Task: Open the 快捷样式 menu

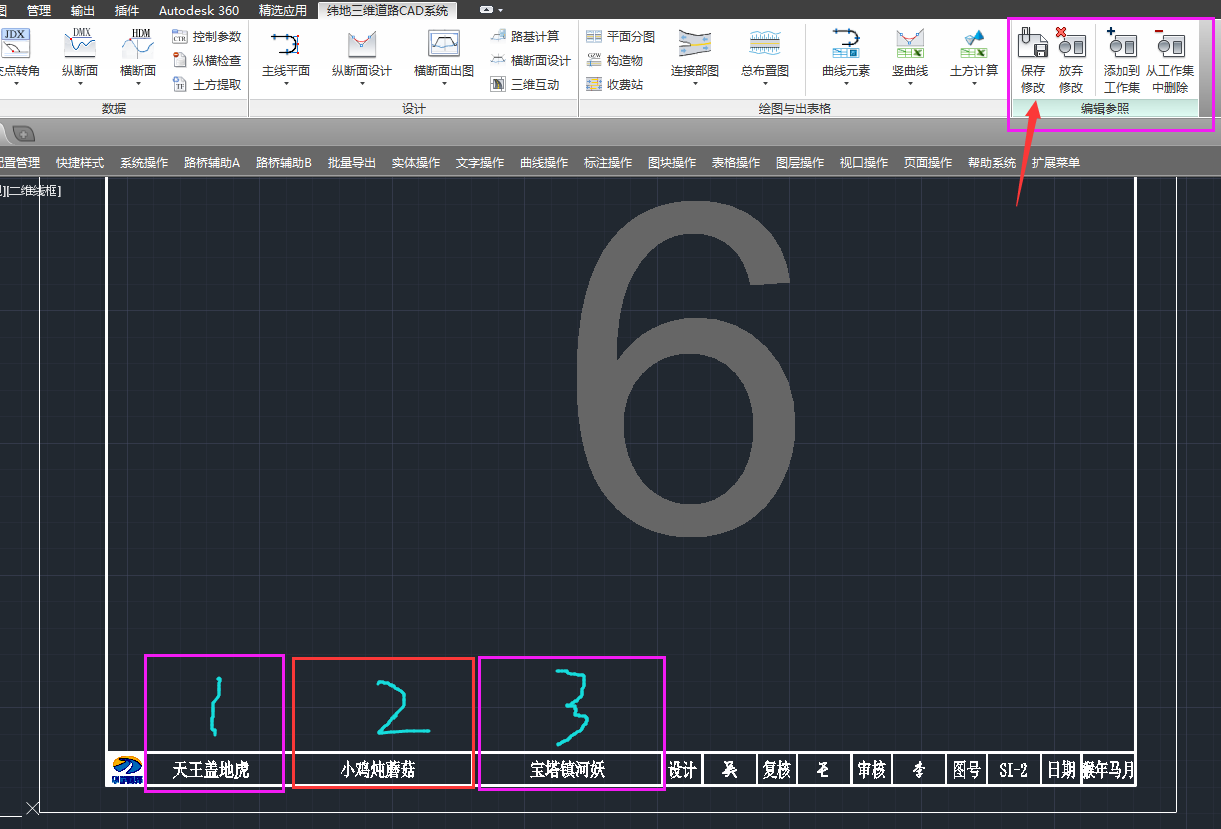Action: click(x=80, y=163)
